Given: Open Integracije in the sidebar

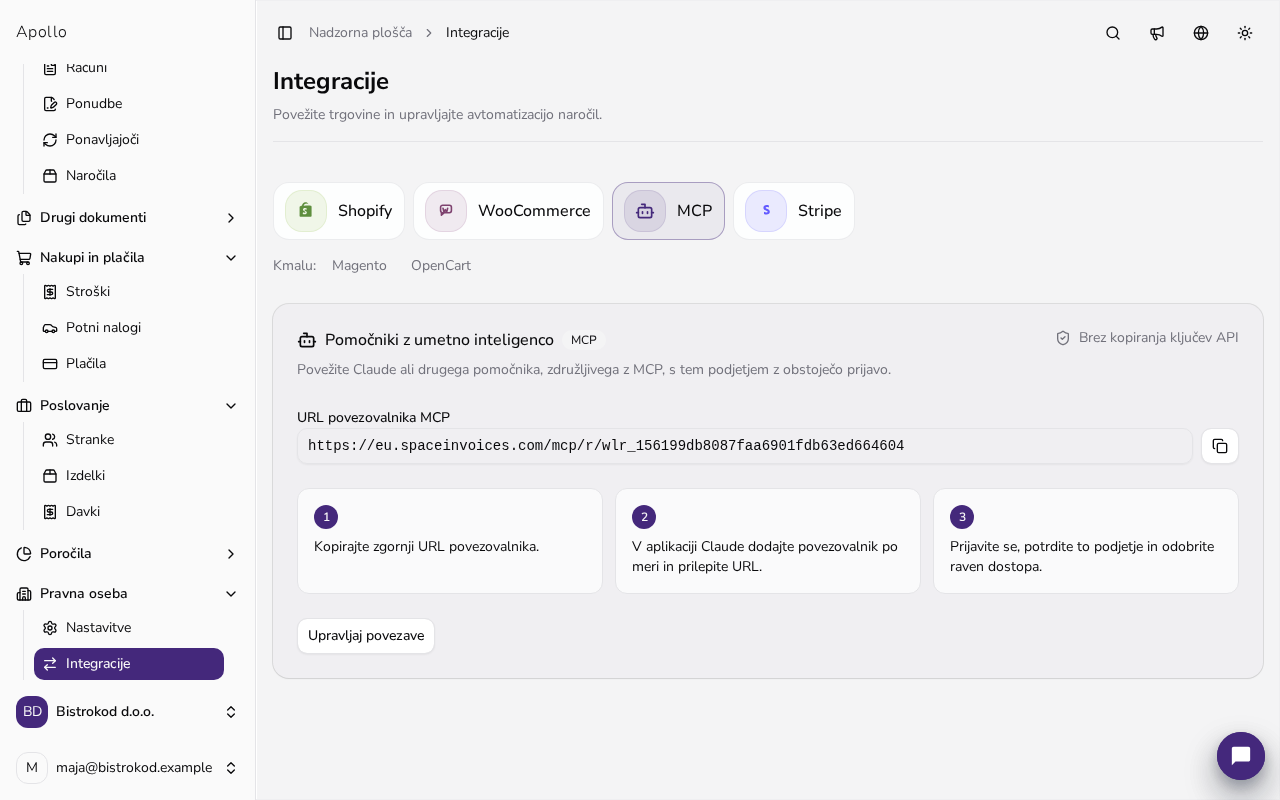Looking at the screenshot, I should 129,664.
